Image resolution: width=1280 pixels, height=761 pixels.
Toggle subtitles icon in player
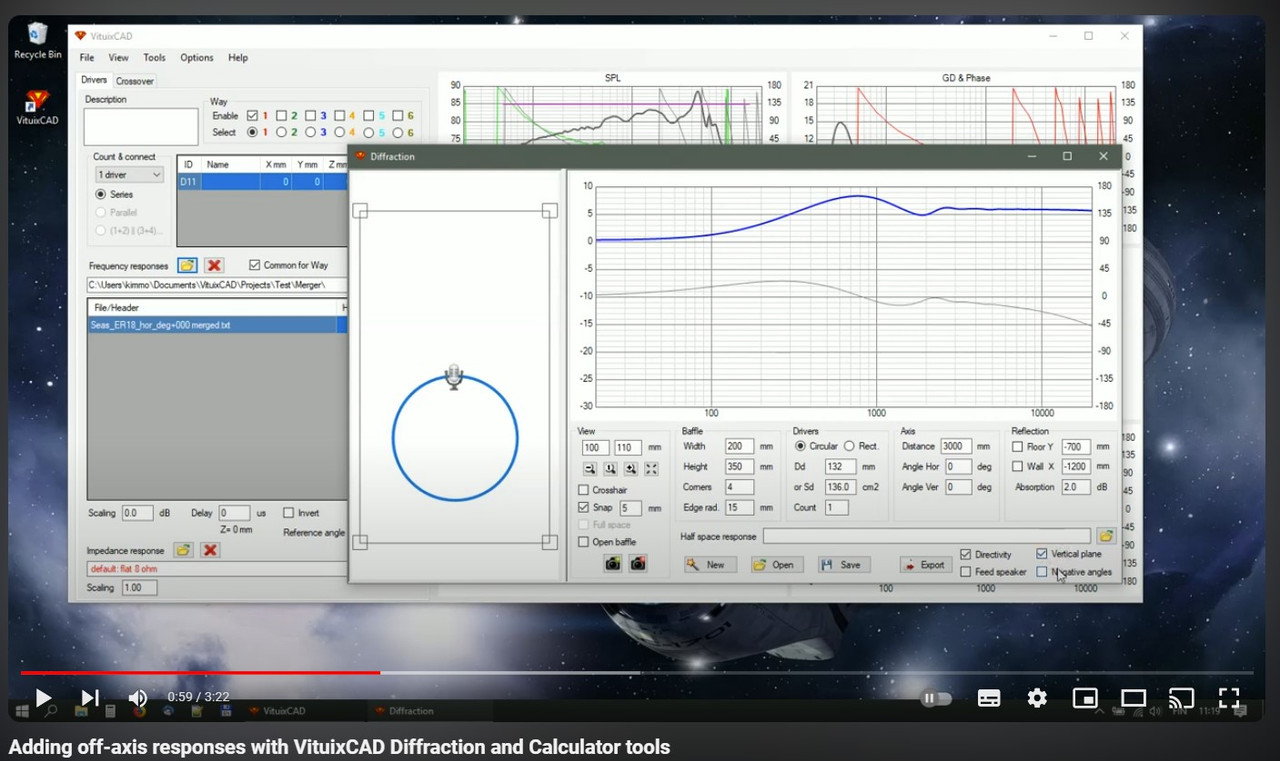coord(989,698)
